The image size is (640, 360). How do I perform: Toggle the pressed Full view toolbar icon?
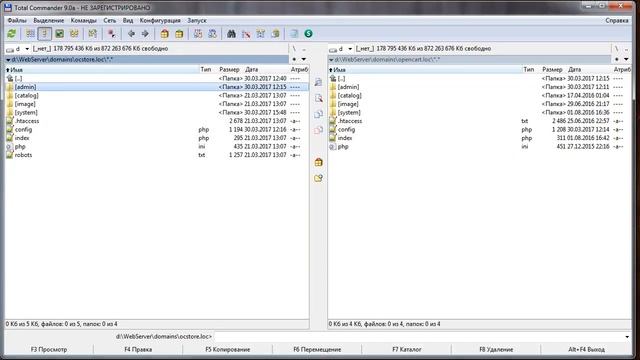[44, 34]
